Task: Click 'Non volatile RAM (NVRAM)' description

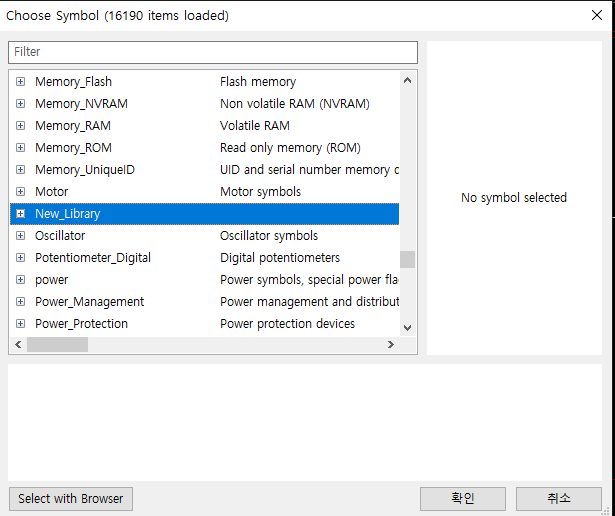Action: pos(295,104)
